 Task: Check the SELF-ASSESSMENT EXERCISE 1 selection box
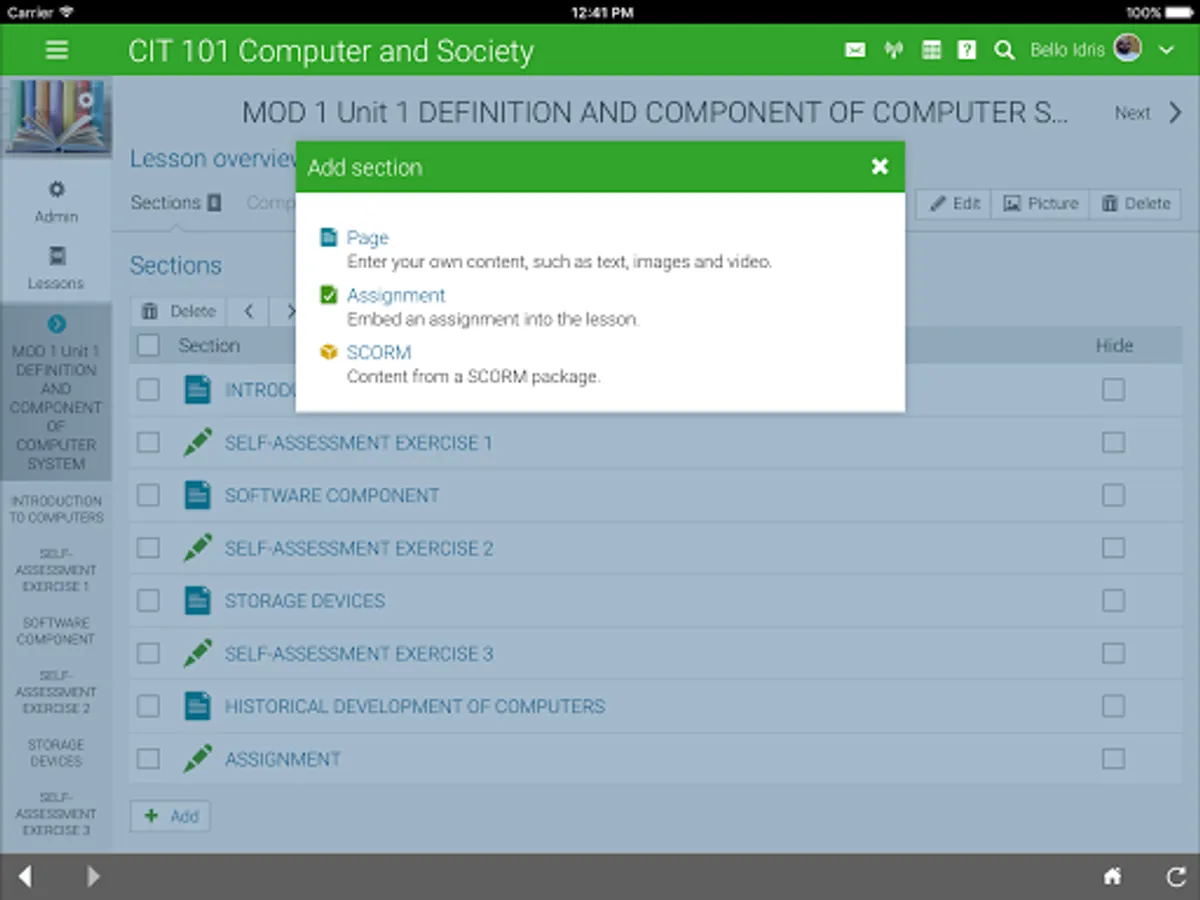[x=148, y=442]
